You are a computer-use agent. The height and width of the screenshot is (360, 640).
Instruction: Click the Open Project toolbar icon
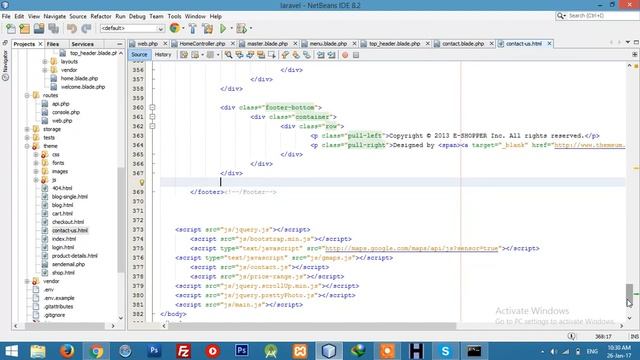tap(39, 28)
